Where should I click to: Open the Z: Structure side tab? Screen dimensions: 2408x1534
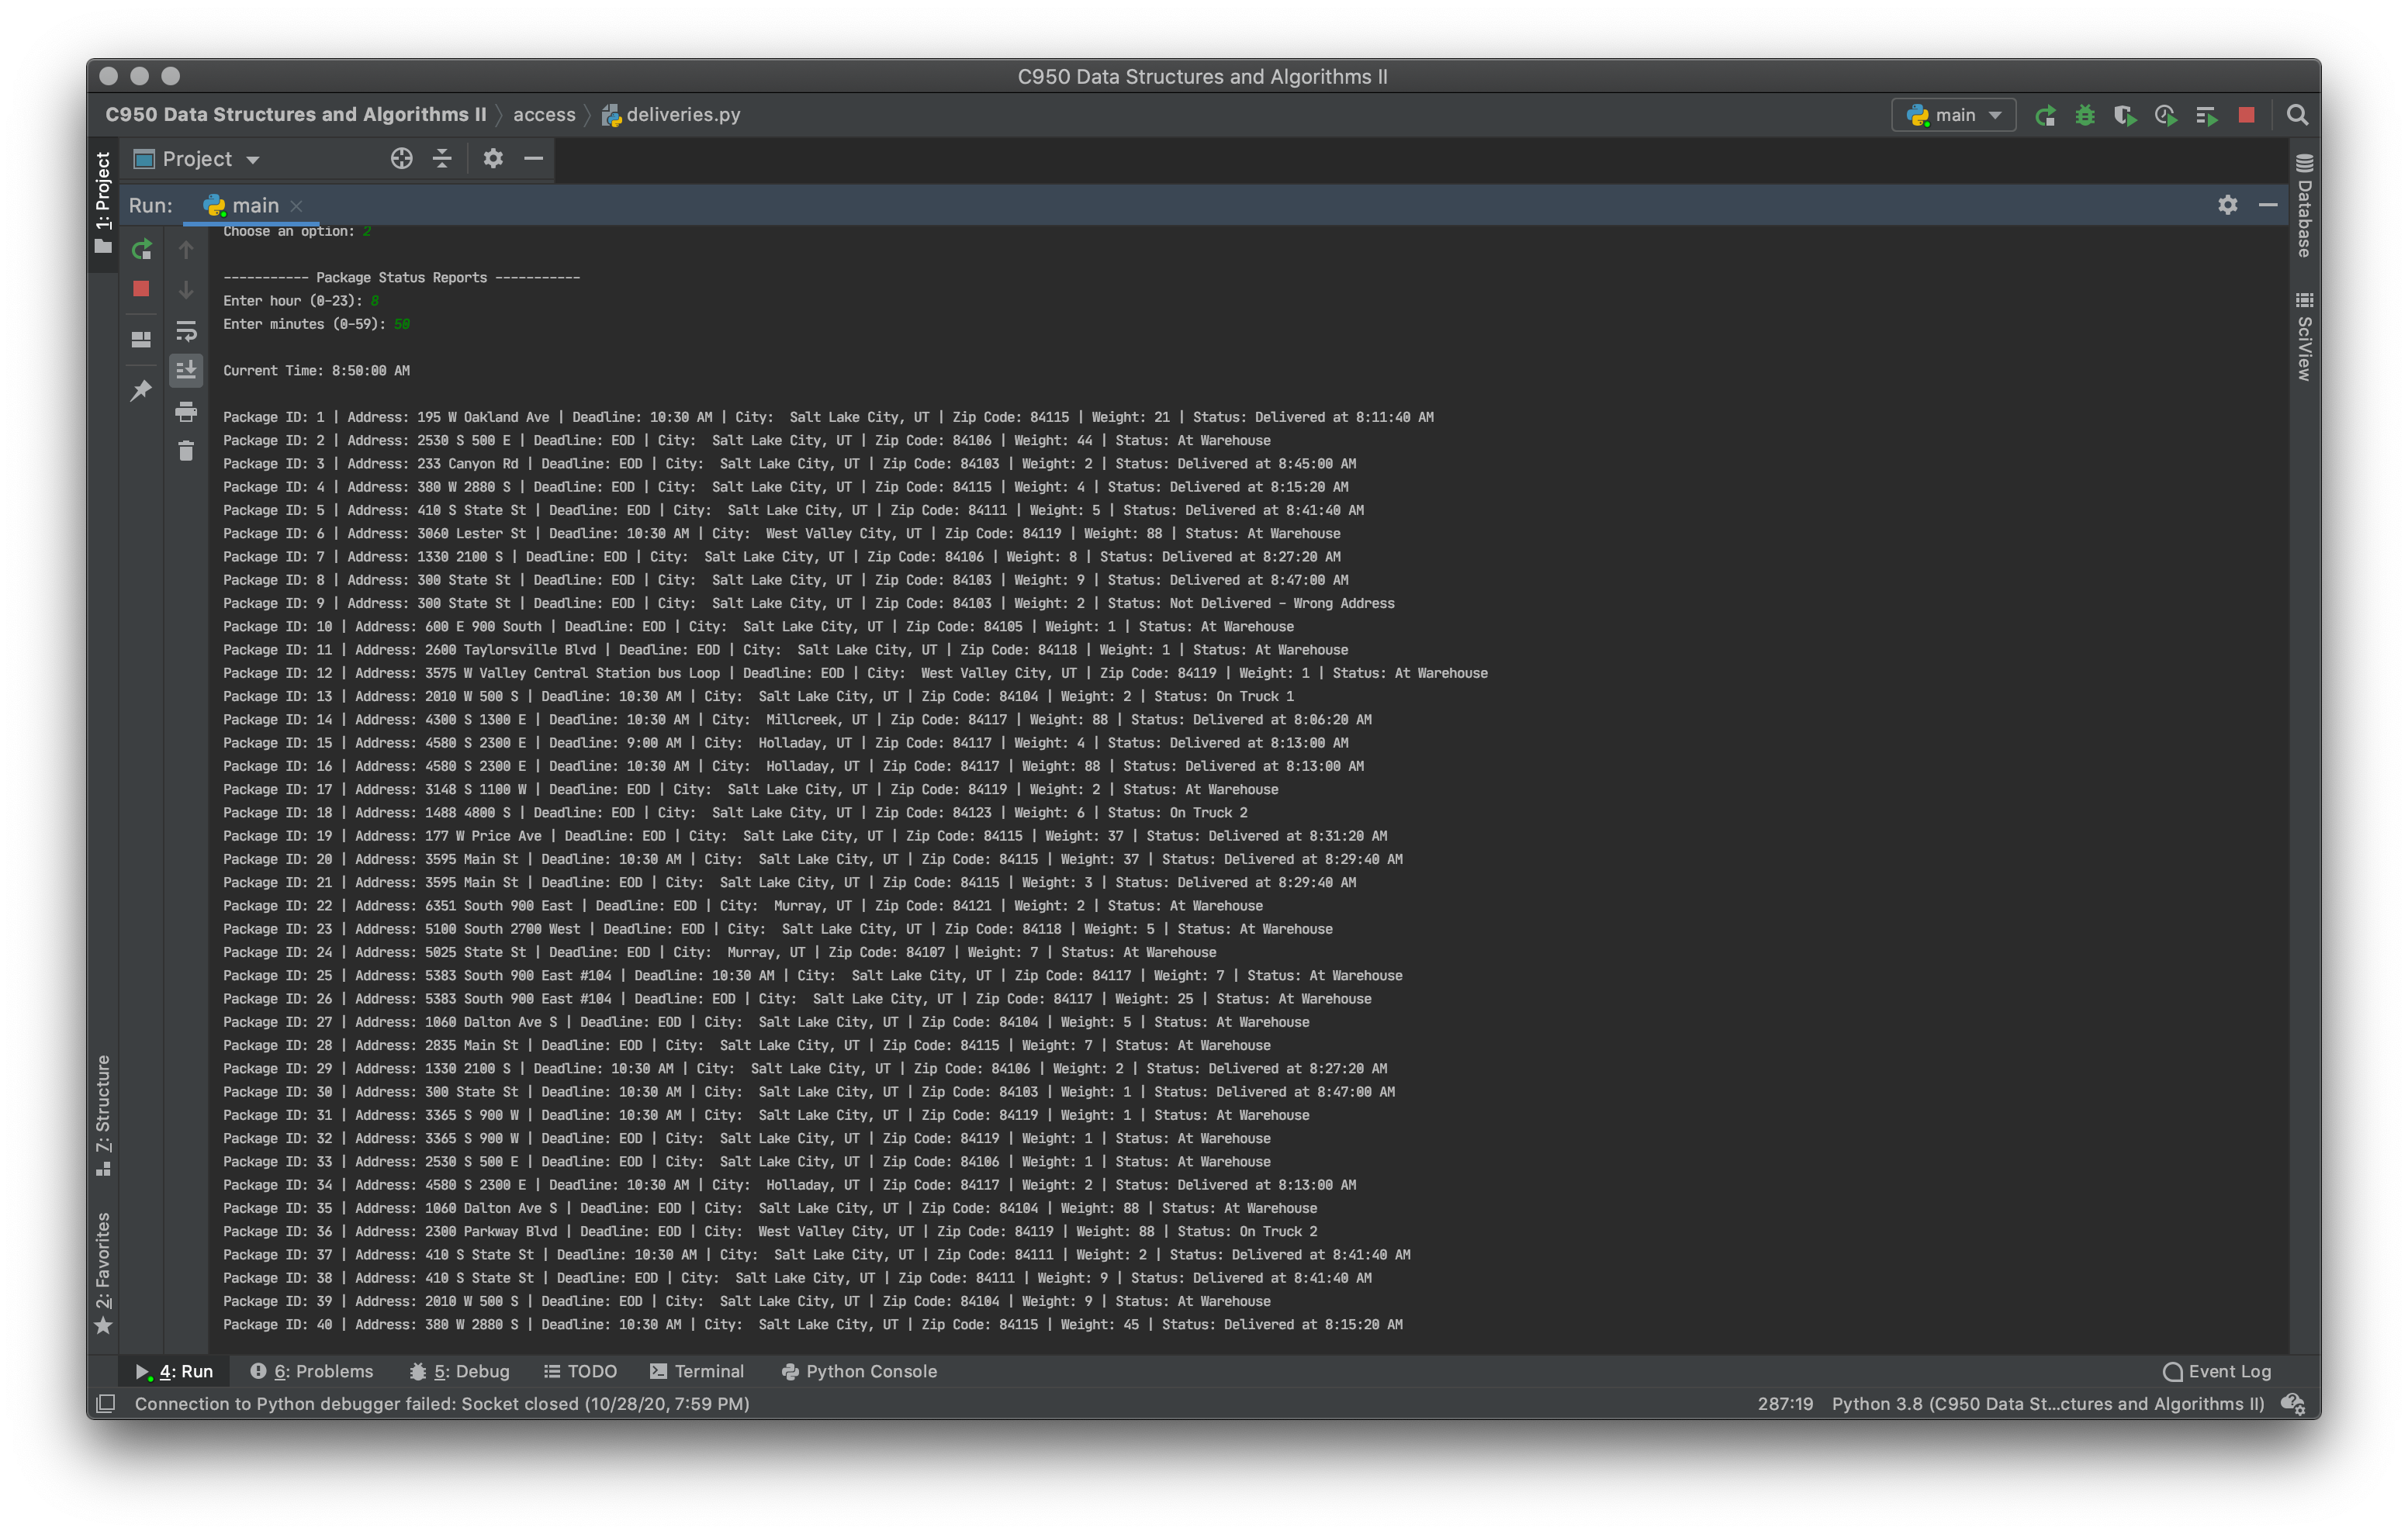coord(103,1115)
